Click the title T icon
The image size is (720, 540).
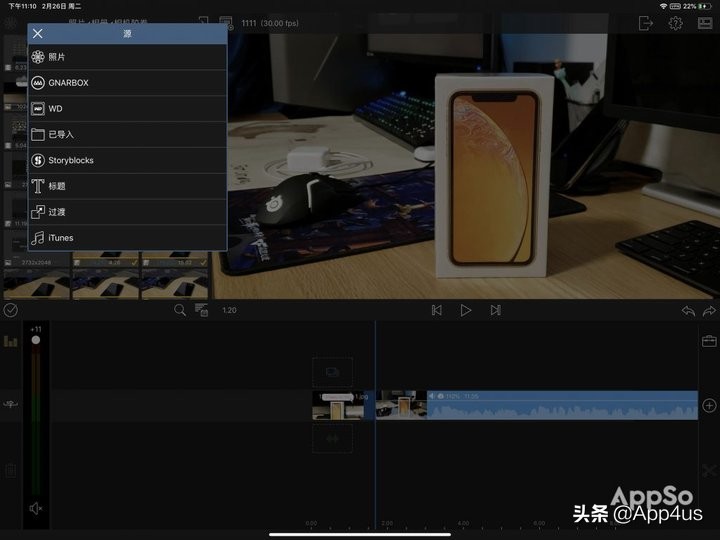pyautogui.click(x=38, y=186)
